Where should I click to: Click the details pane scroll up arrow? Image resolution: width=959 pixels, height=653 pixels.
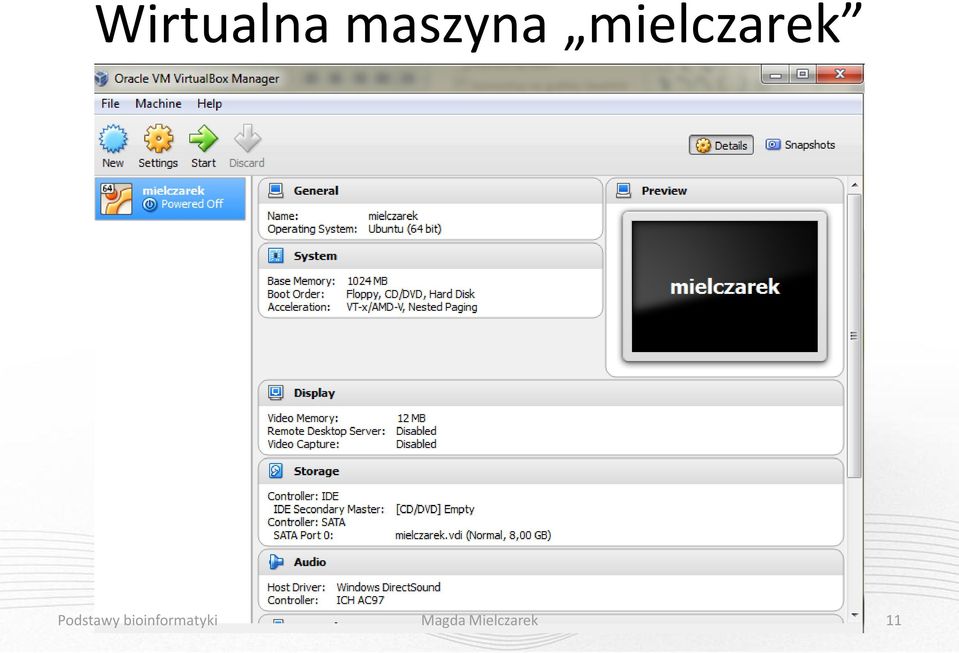(x=854, y=185)
